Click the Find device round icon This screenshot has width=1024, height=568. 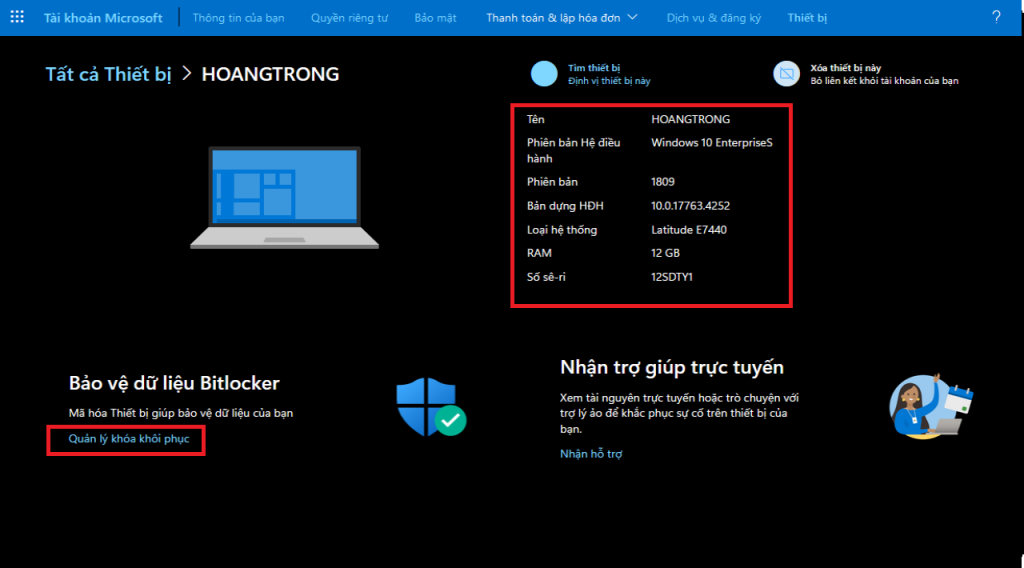[544, 74]
